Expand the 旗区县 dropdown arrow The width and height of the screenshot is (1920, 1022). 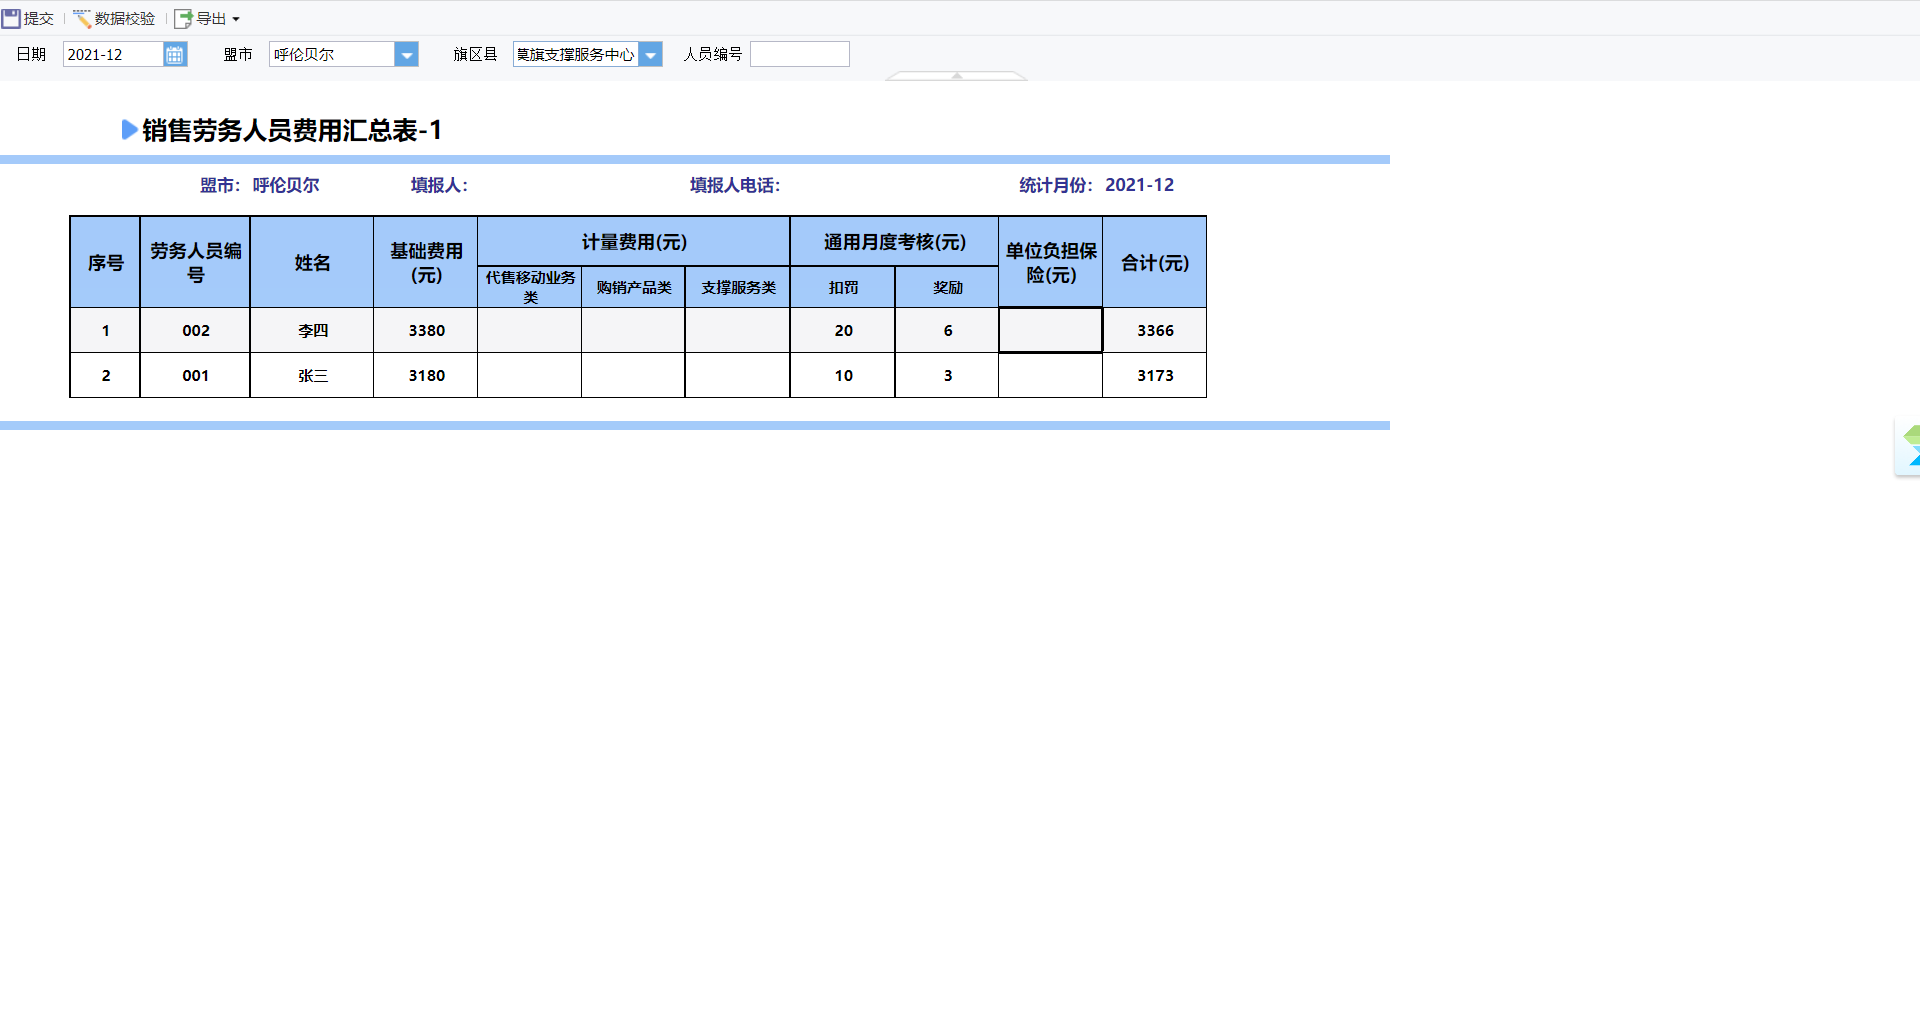650,54
